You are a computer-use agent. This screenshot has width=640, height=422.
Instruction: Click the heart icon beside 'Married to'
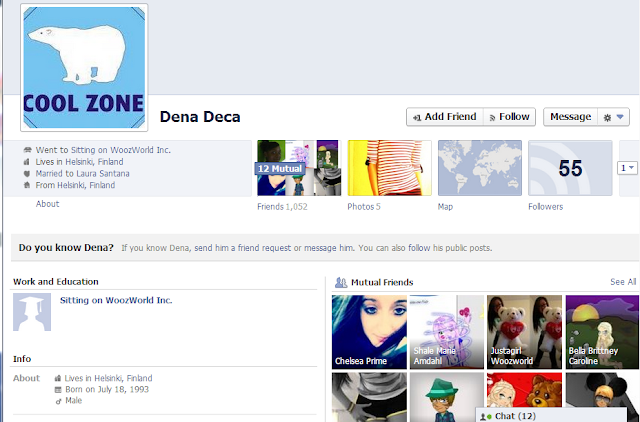click(27, 173)
